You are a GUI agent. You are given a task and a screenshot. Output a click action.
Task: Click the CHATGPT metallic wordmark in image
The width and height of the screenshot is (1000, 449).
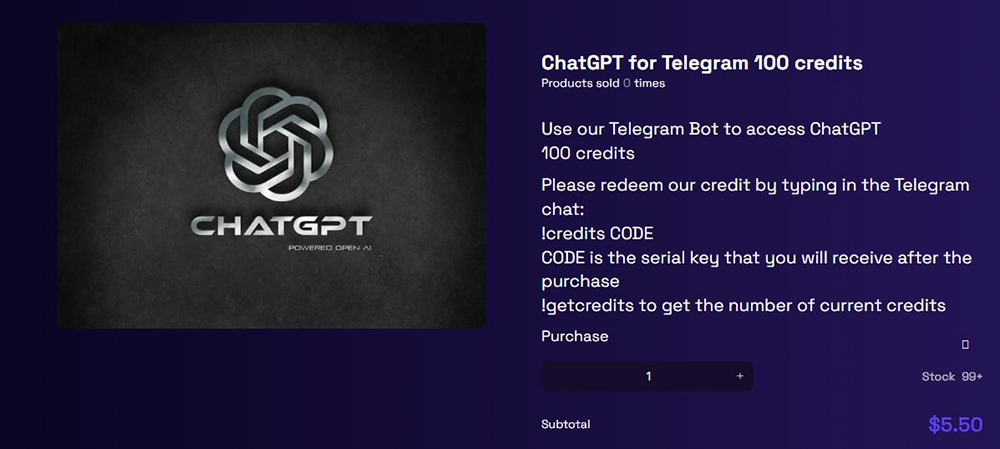tap(281, 226)
